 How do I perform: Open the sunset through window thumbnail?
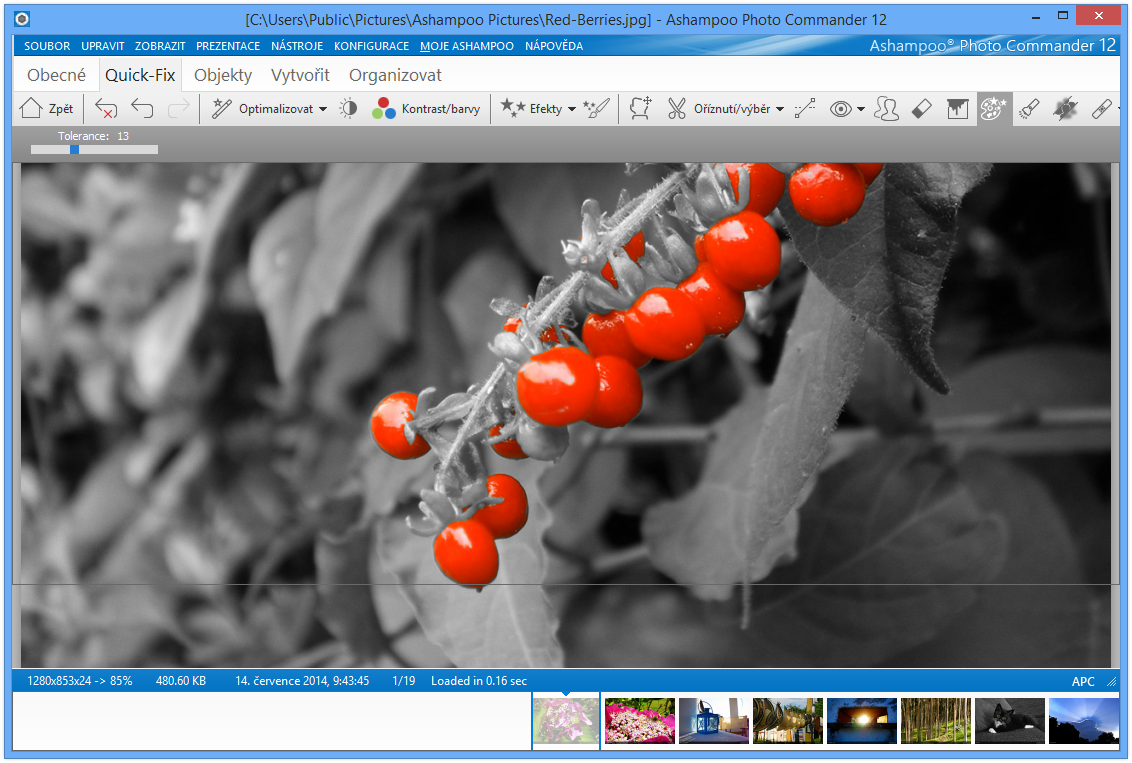pos(862,720)
